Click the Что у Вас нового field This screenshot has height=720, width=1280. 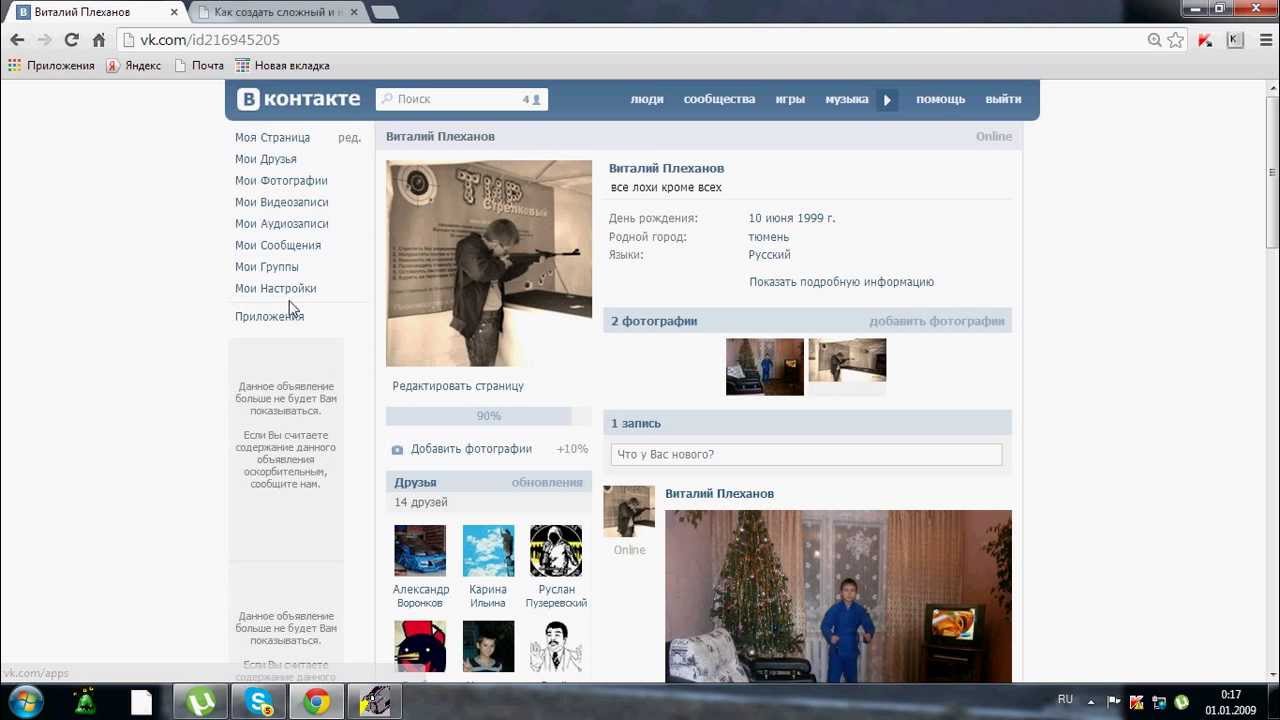tap(806, 454)
